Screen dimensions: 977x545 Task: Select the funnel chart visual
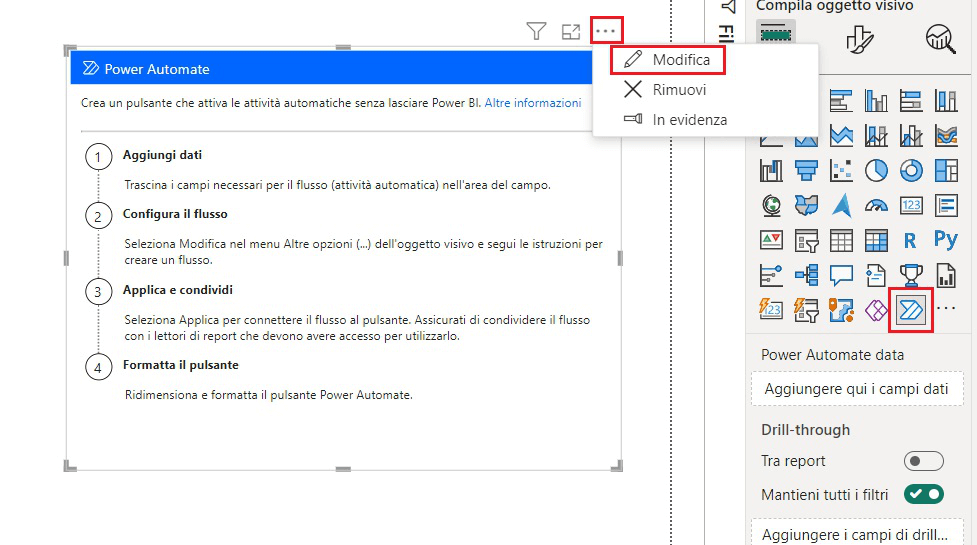coord(806,171)
